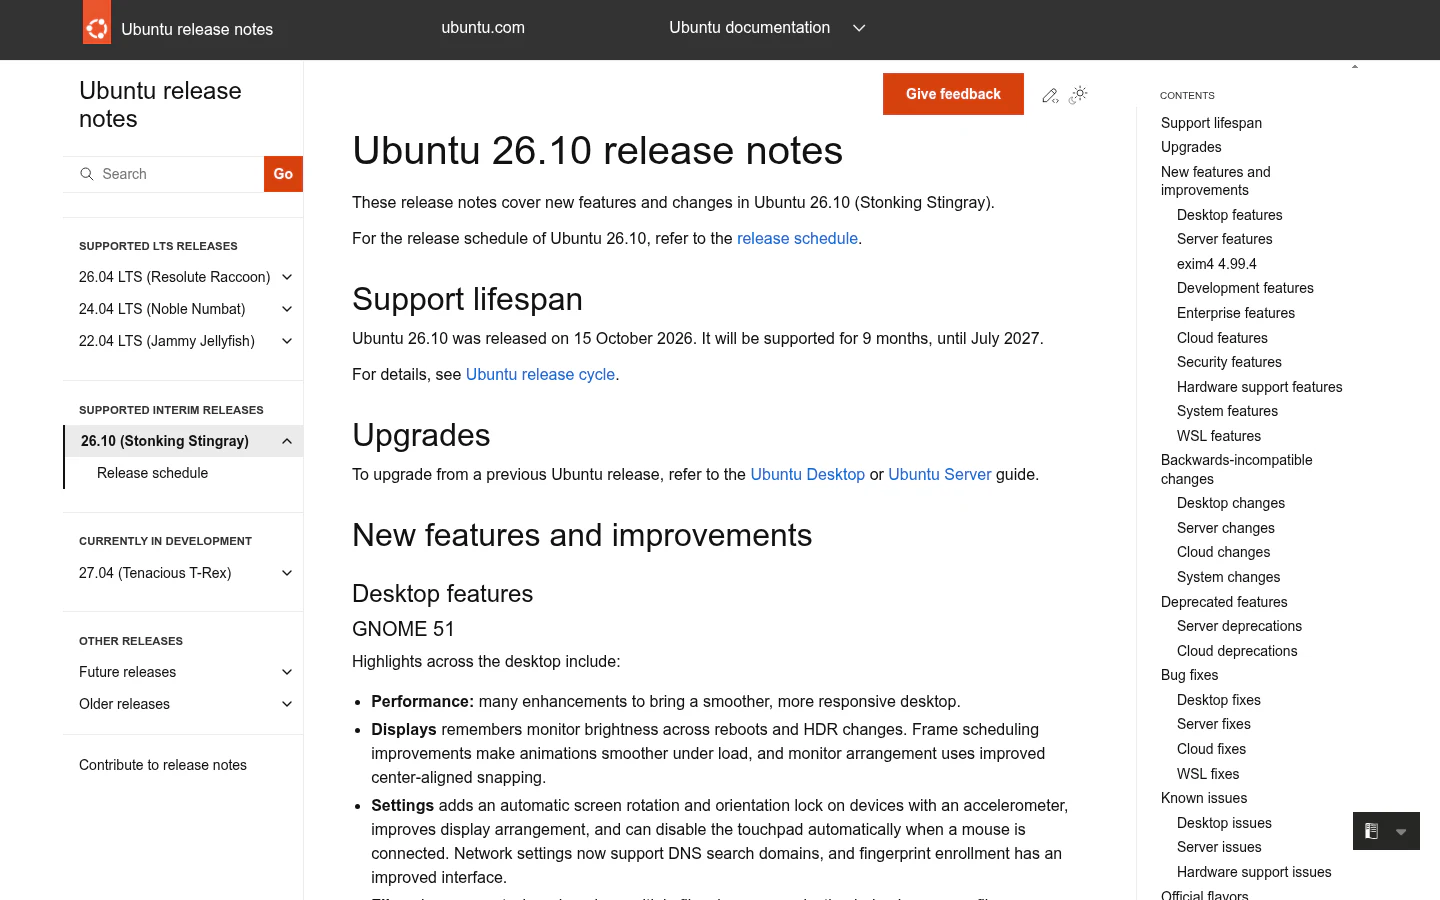Jump to Server fixes in contents
Screen dimensions: 1440x900
(x=1213, y=724)
